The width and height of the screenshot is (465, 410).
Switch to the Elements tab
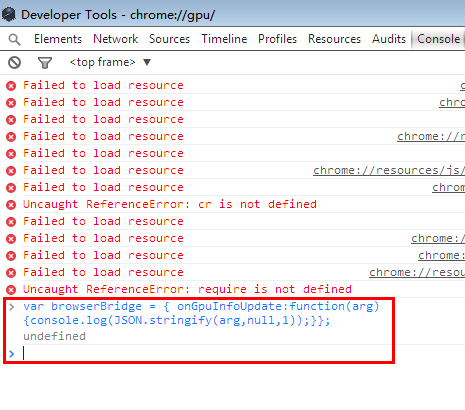(58, 39)
